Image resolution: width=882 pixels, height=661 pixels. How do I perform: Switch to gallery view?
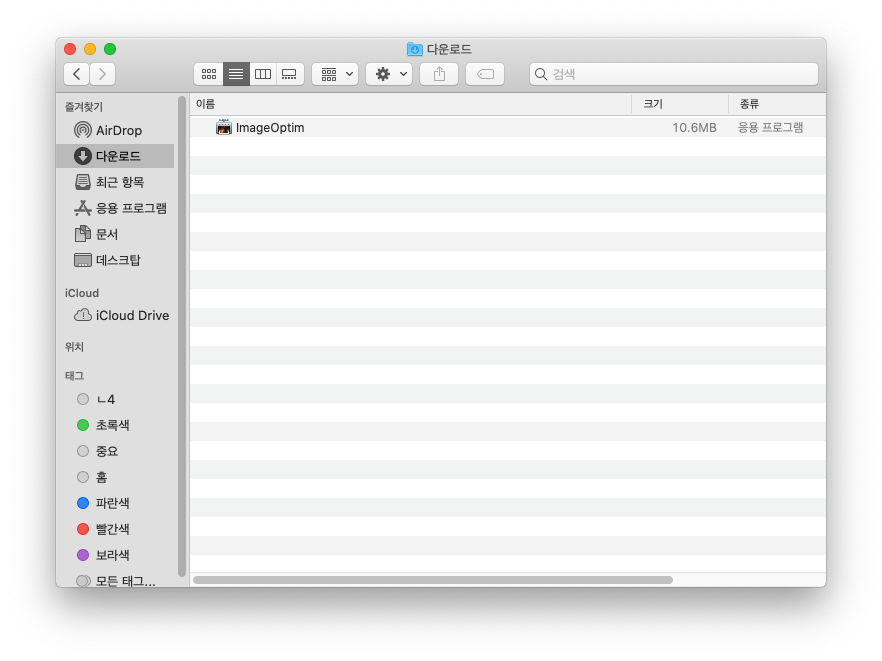pyautogui.click(x=290, y=74)
